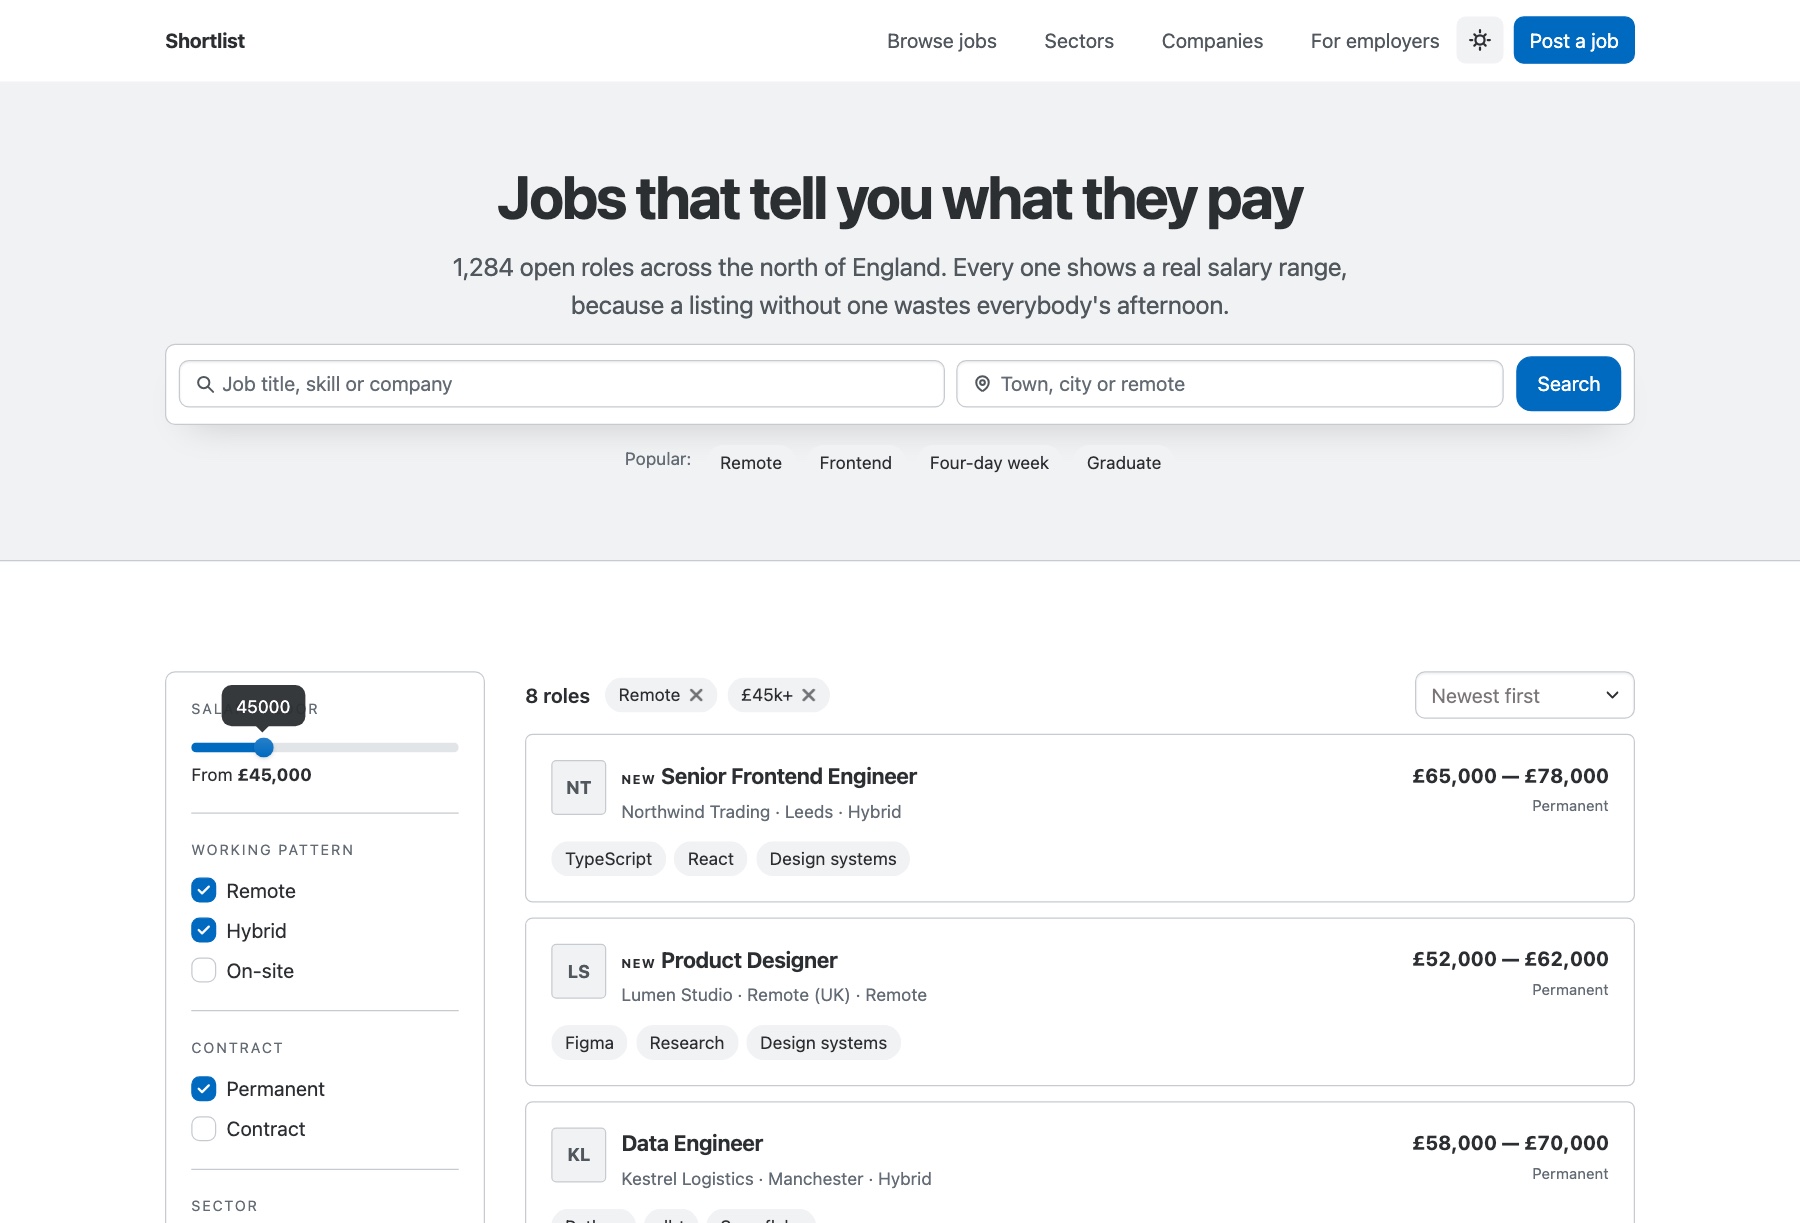Remove the £45k+ filter chip
The image size is (1800, 1223).
[x=809, y=695]
